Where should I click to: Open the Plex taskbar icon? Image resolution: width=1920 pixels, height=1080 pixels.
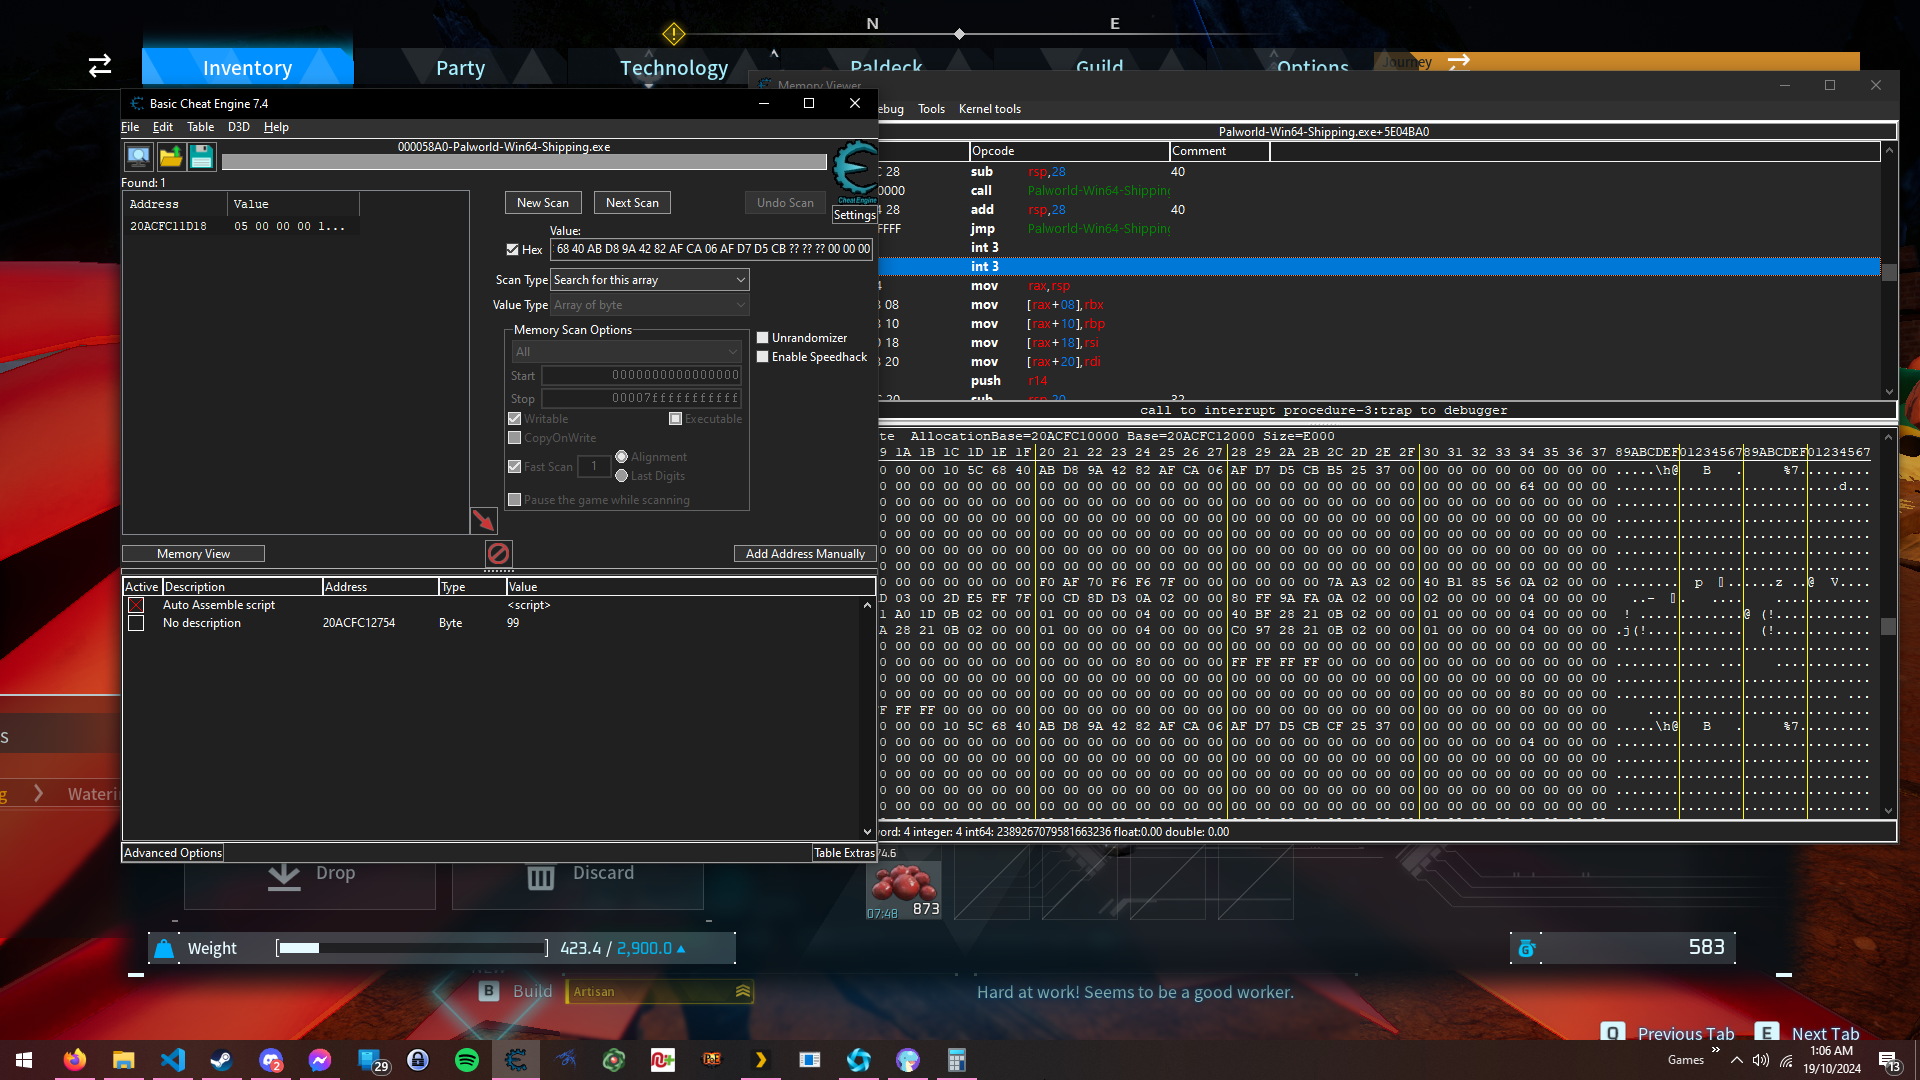click(761, 1060)
